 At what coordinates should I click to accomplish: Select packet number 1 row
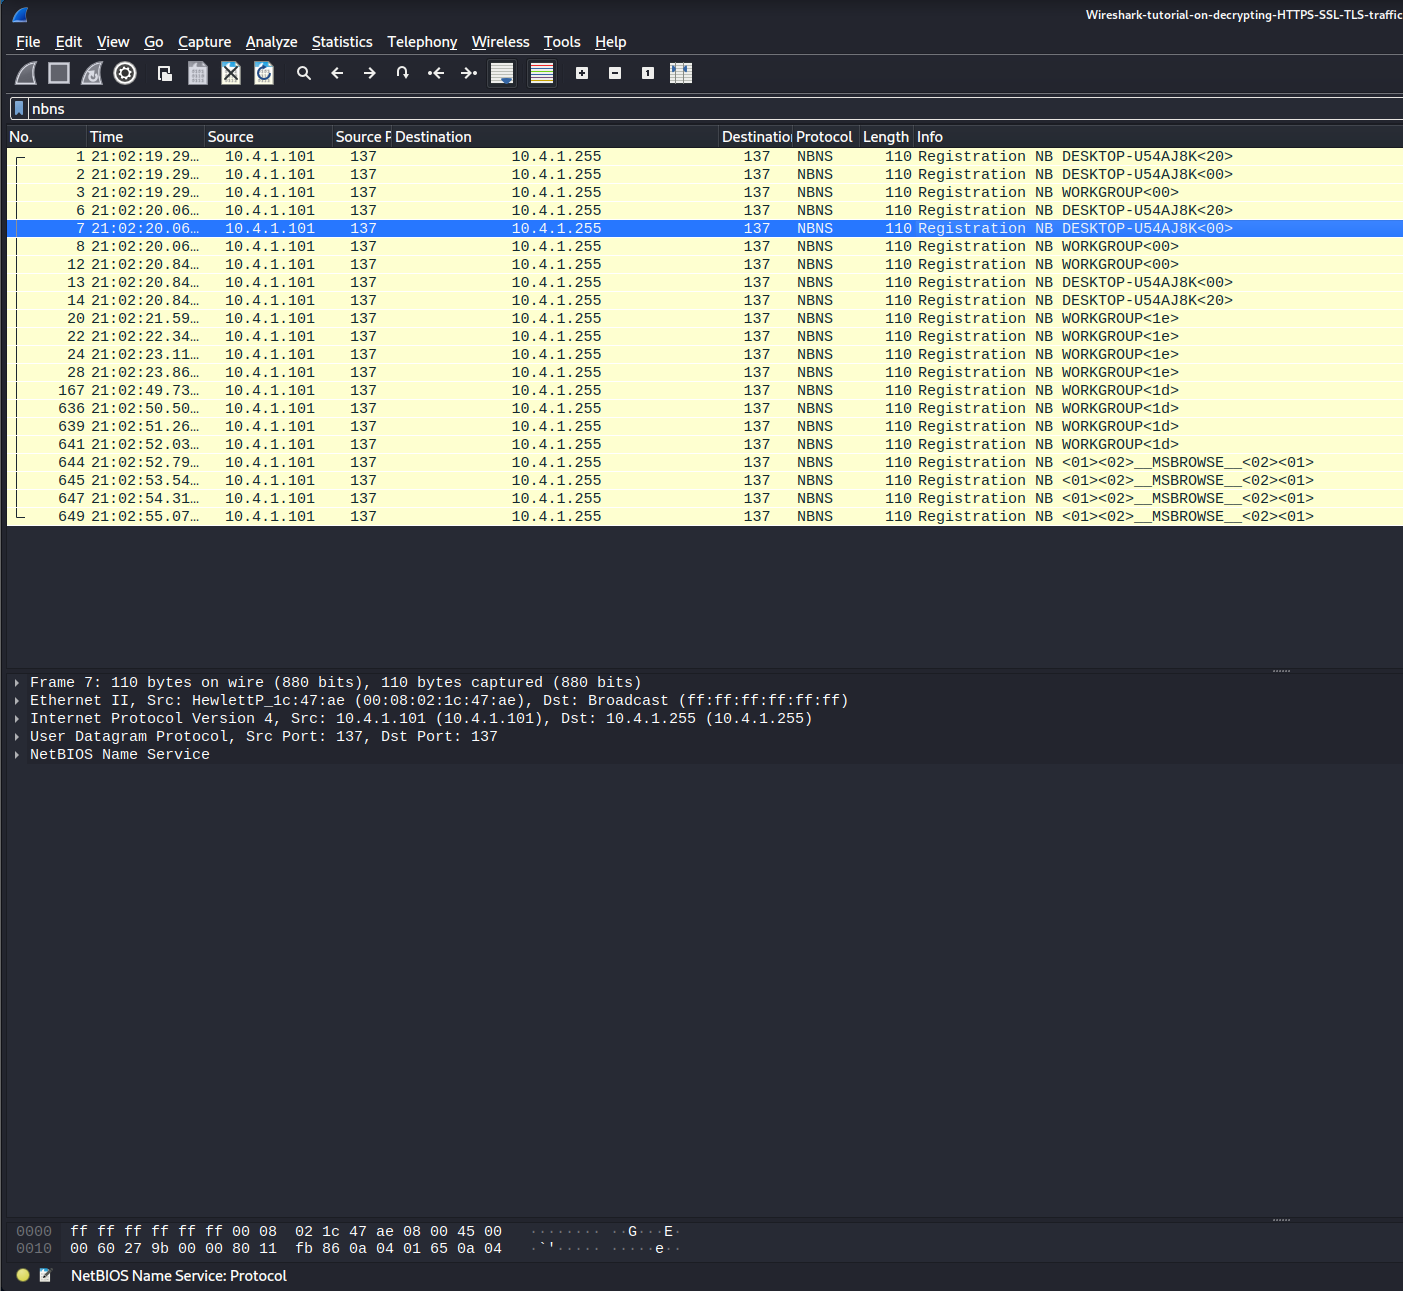pyautogui.click(x=705, y=157)
